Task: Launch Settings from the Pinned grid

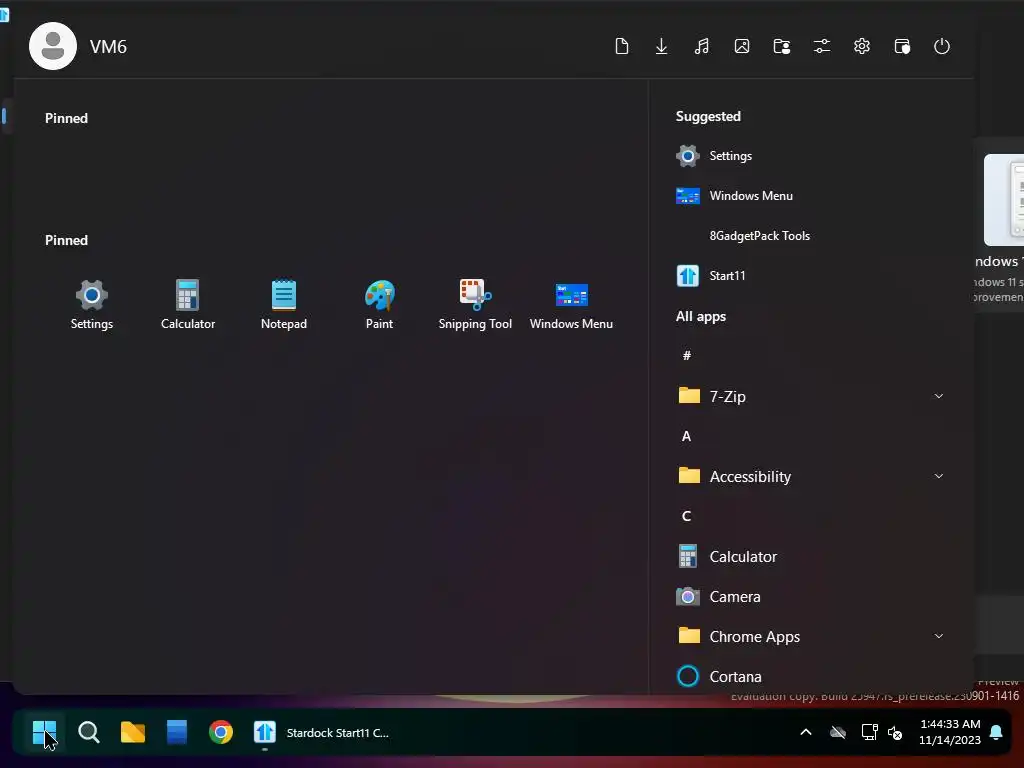Action: pyautogui.click(x=91, y=305)
